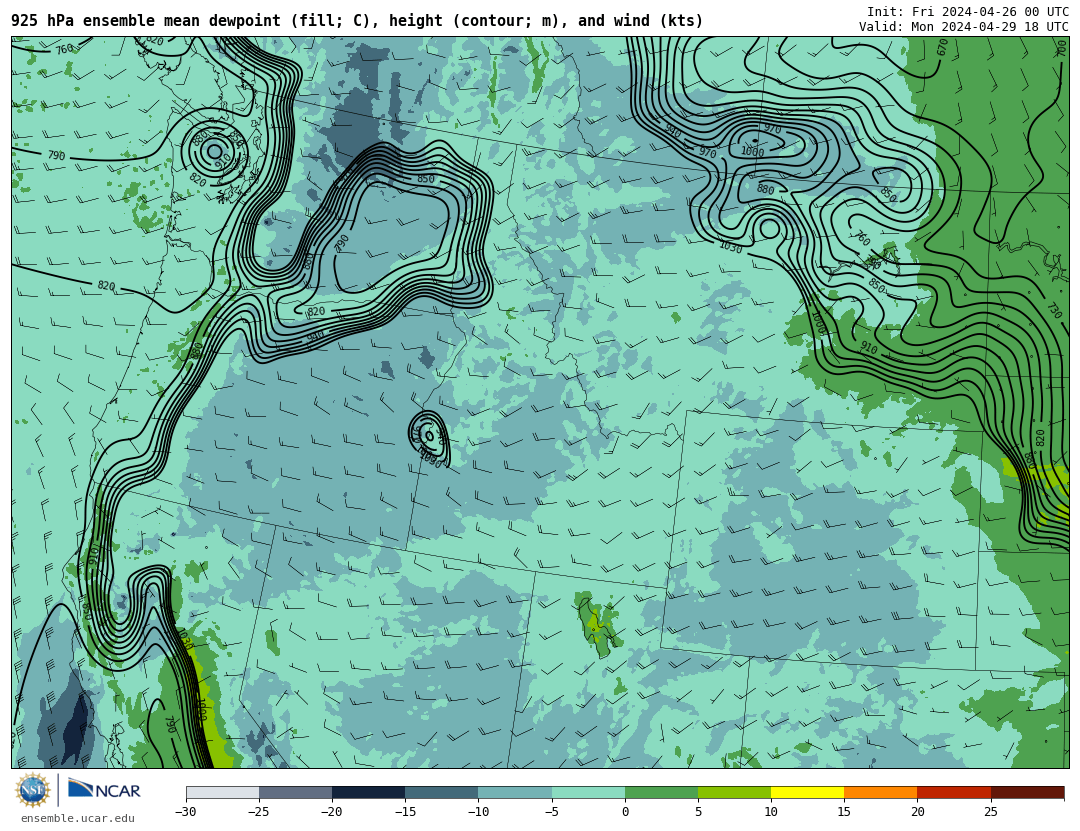Image resolution: width=1080 pixels, height=831 pixels.
Task: Pick the light grey -30 to -25 swatch
Action: pos(222,793)
